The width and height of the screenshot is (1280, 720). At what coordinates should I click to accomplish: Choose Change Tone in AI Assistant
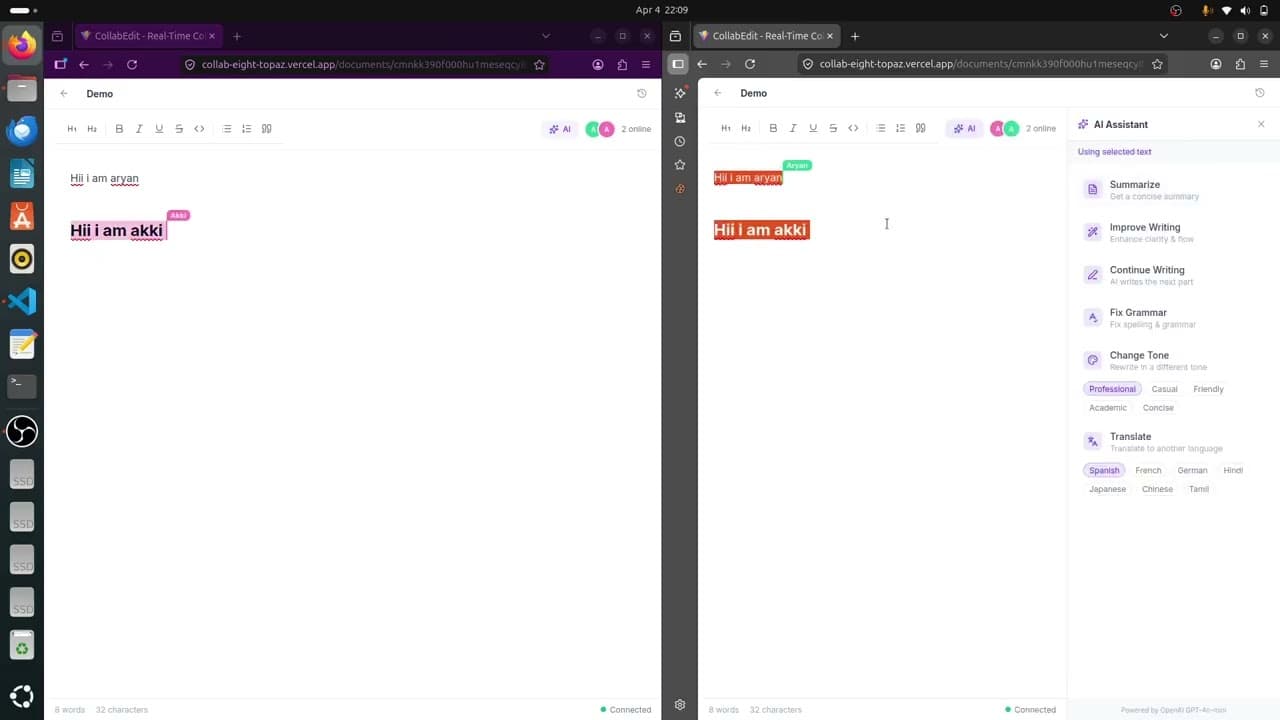1173,361
